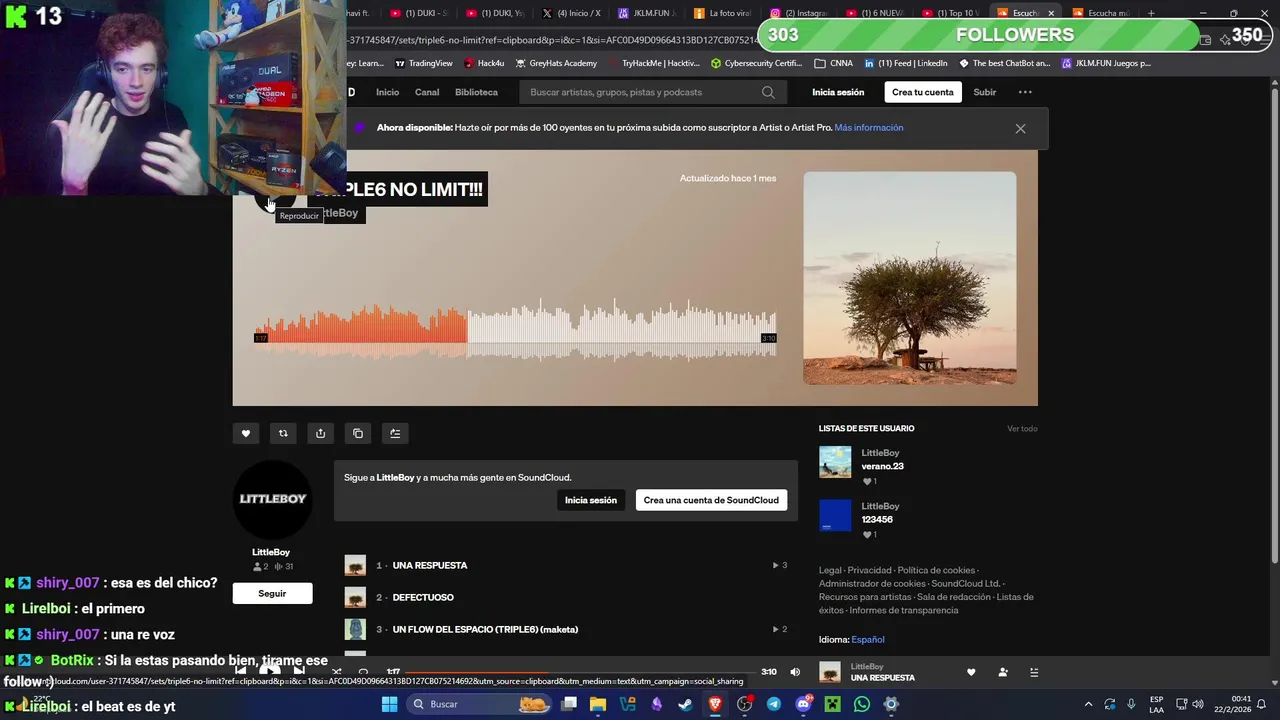Click the search magnifier in SoundCloud search bar
Screen dimensions: 1280x720
[768, 92]
